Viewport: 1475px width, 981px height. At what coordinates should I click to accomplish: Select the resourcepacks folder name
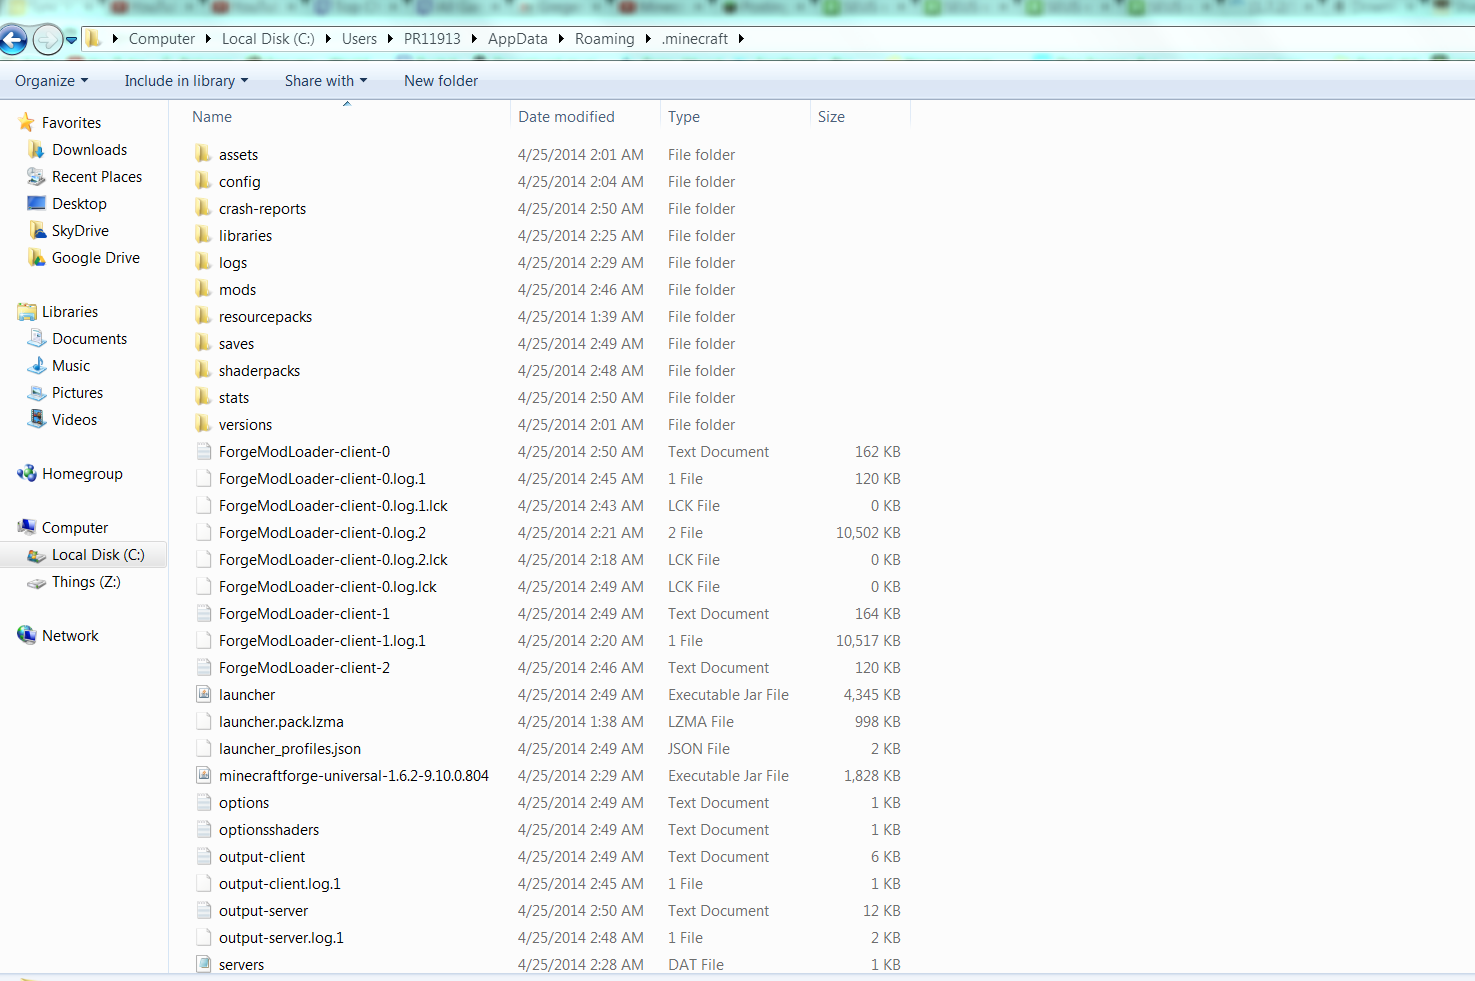[266, 317]
